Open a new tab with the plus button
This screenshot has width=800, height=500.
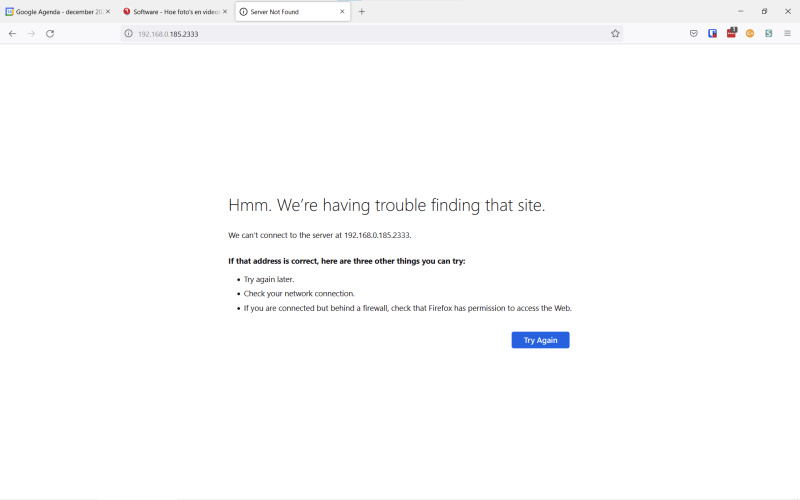click(x=362, y=11)
